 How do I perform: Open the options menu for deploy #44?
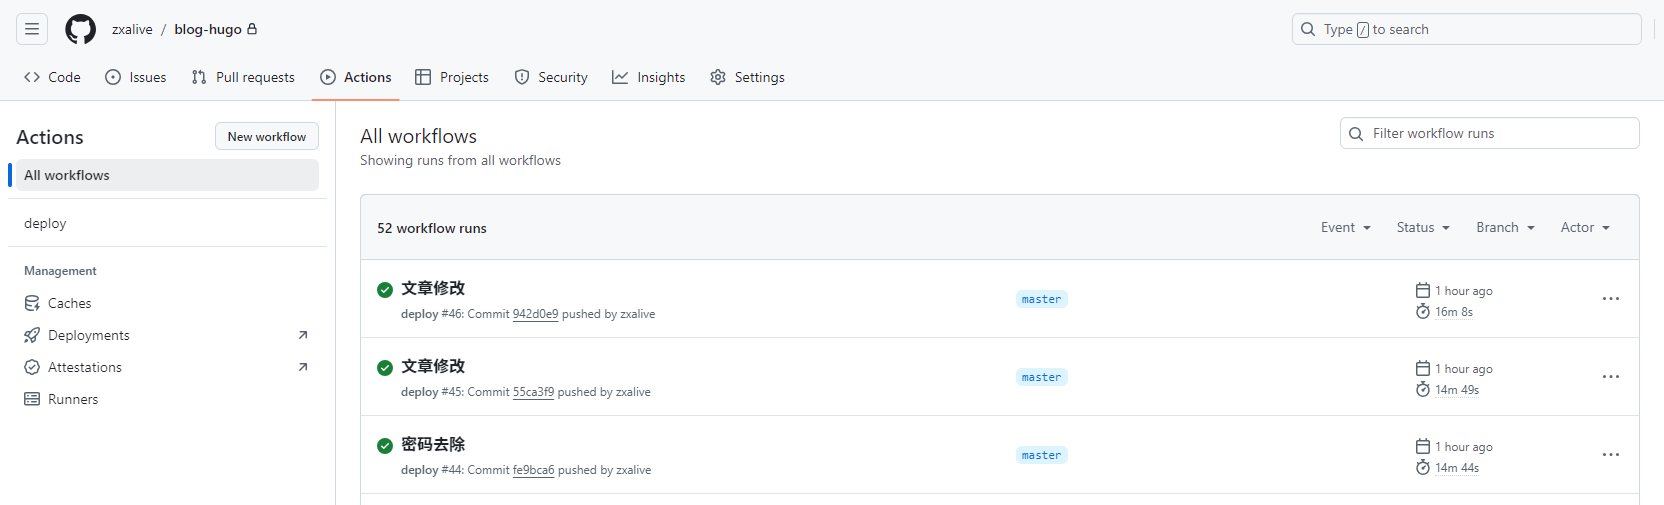click(1610, 455)
